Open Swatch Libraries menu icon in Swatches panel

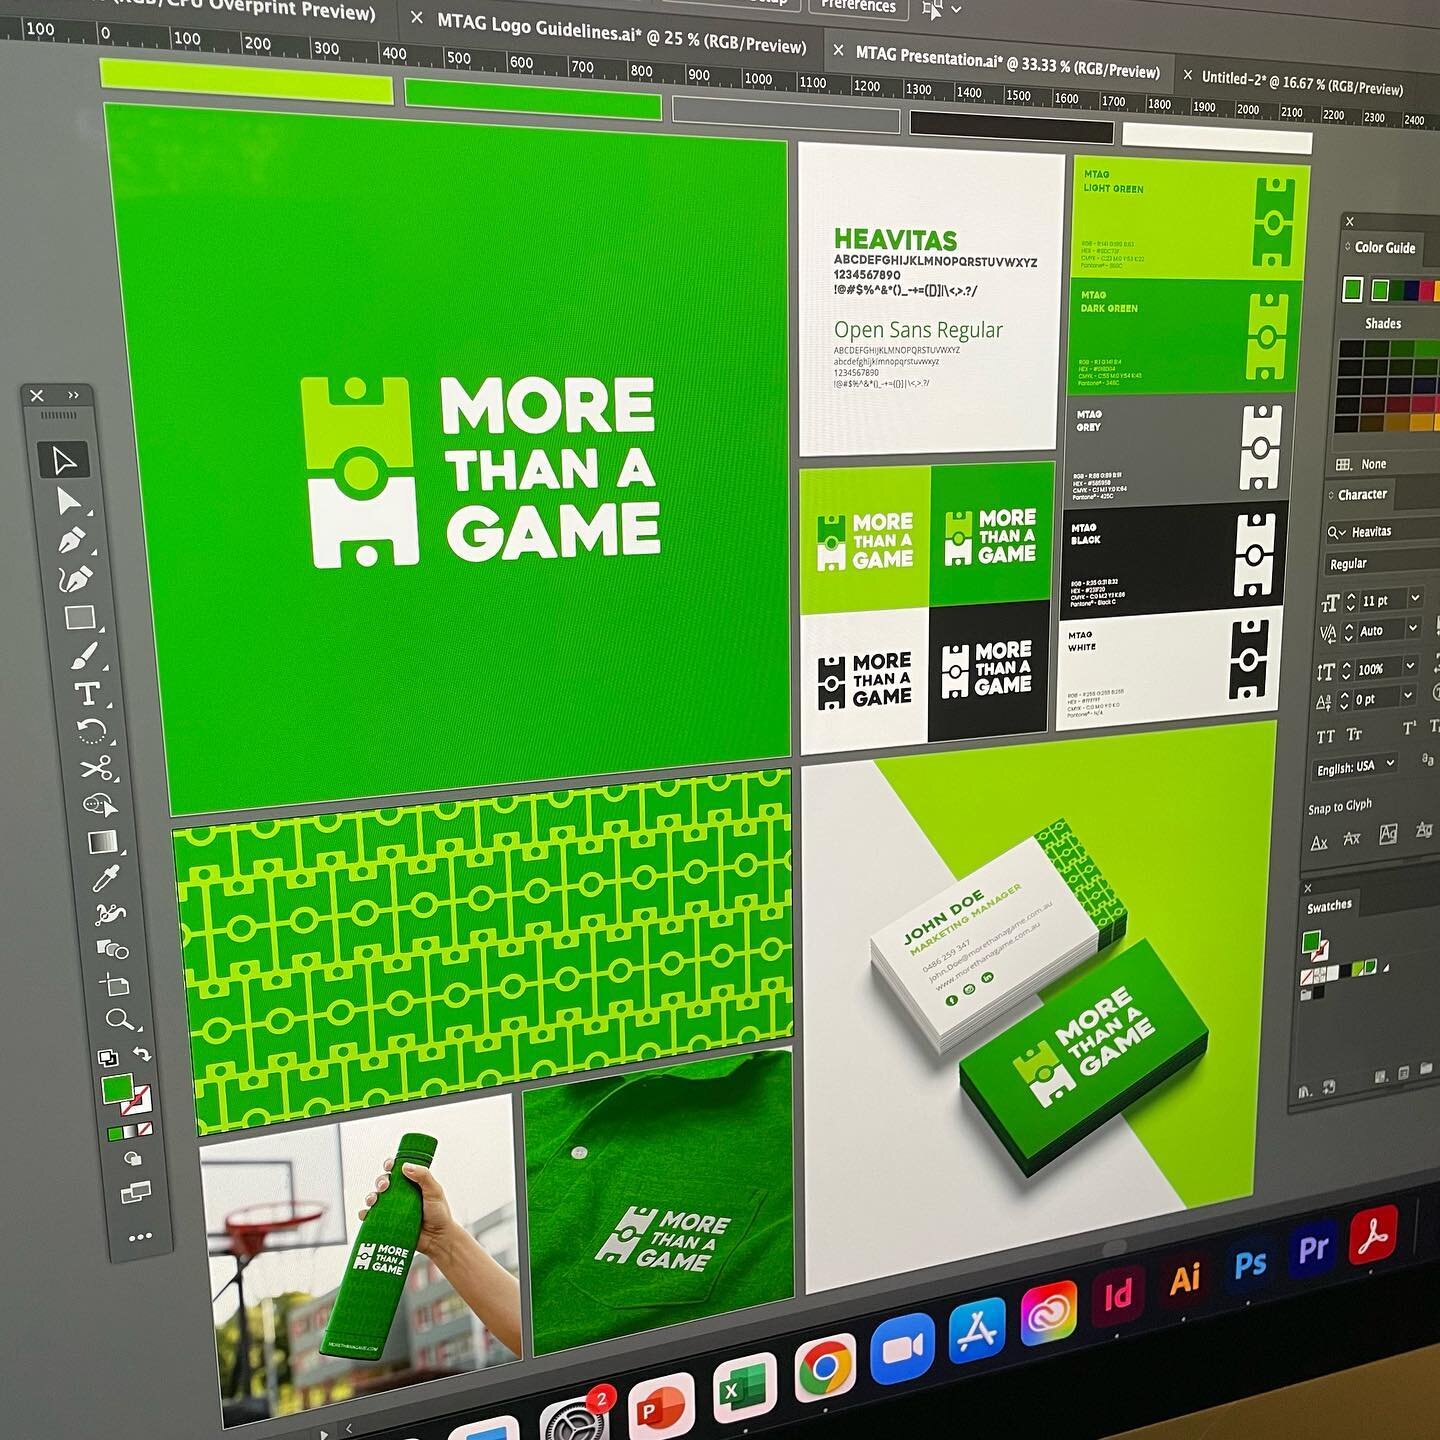pos(1305,1092)
